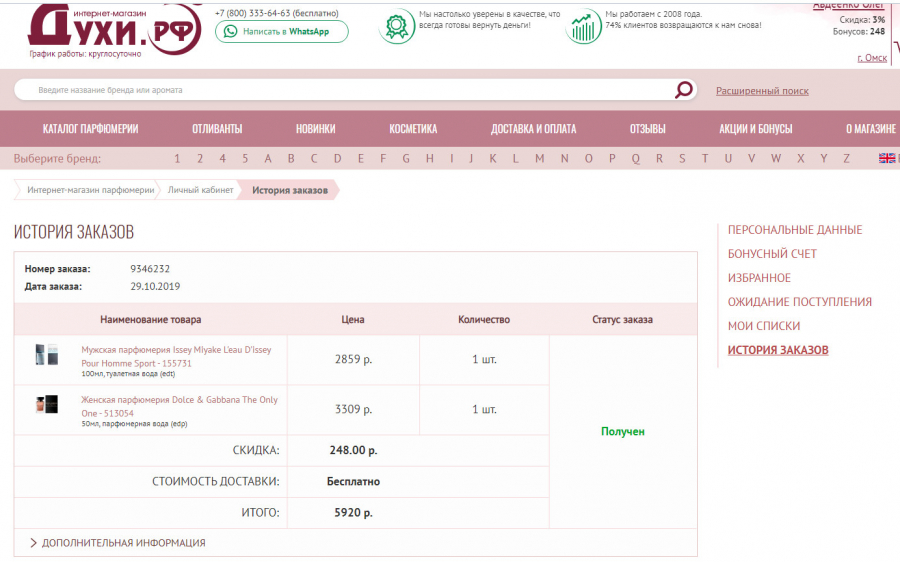
Task: Click the growth chart statistics icon
Action: pyautogui.click(x=583, y=27)
